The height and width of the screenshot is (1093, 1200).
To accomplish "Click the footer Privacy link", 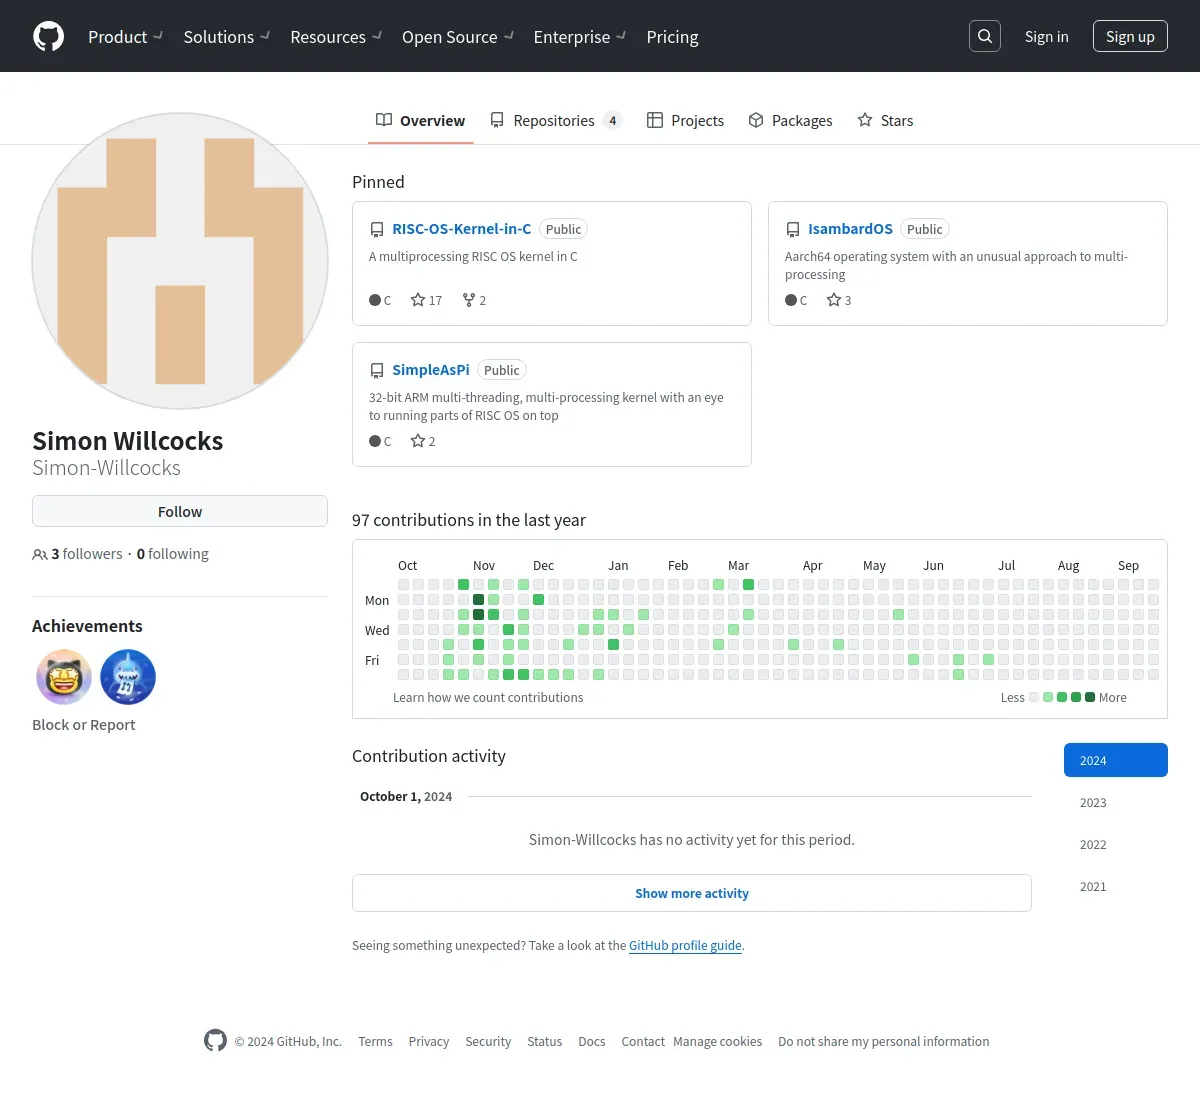I will [429, 1041].
